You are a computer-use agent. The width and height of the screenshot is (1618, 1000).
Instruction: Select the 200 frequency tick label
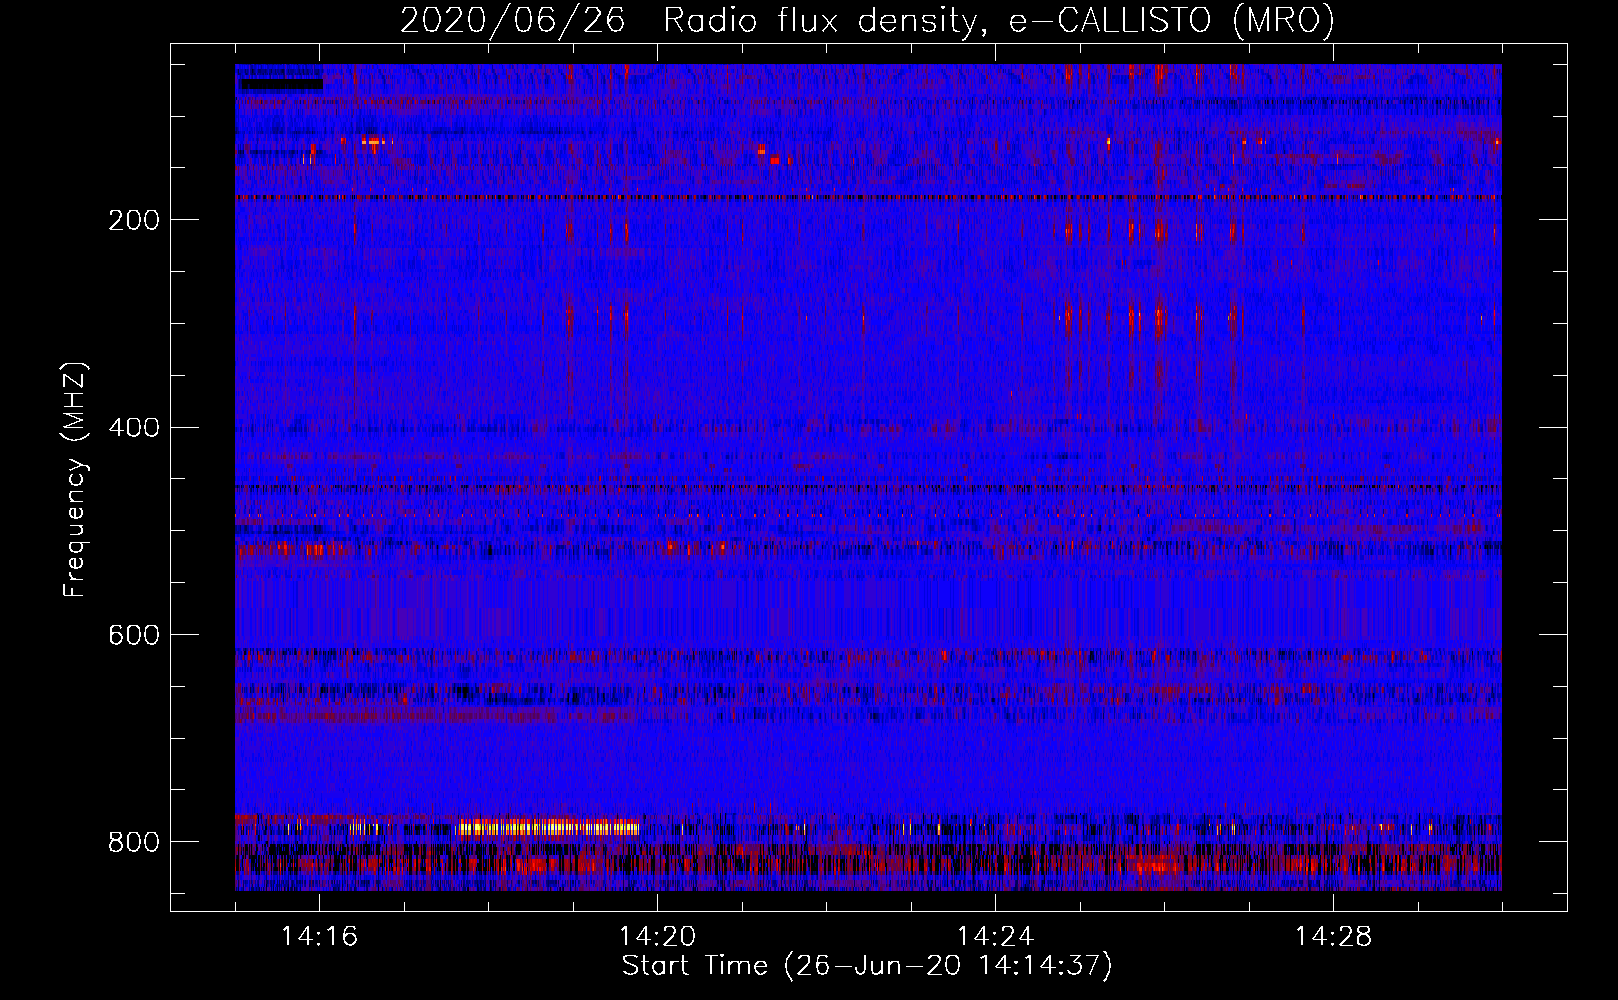point(133,220)
